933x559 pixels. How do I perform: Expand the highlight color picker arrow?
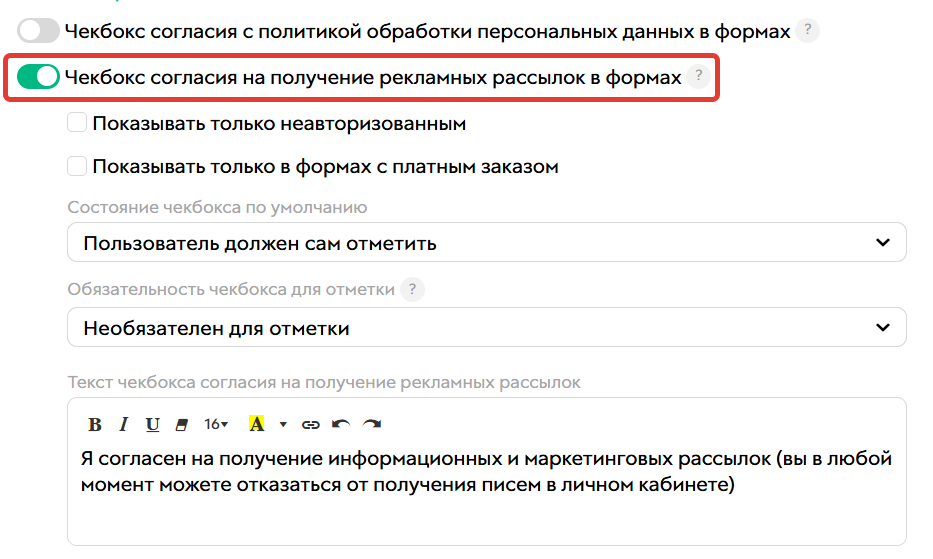(x=283, y=424)
